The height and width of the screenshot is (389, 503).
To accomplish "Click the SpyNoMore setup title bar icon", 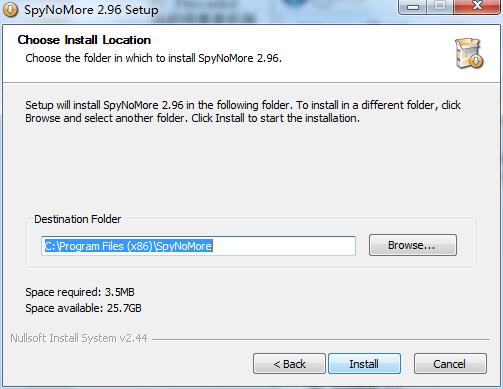I will pyautogui.click(x=11, y=9).
